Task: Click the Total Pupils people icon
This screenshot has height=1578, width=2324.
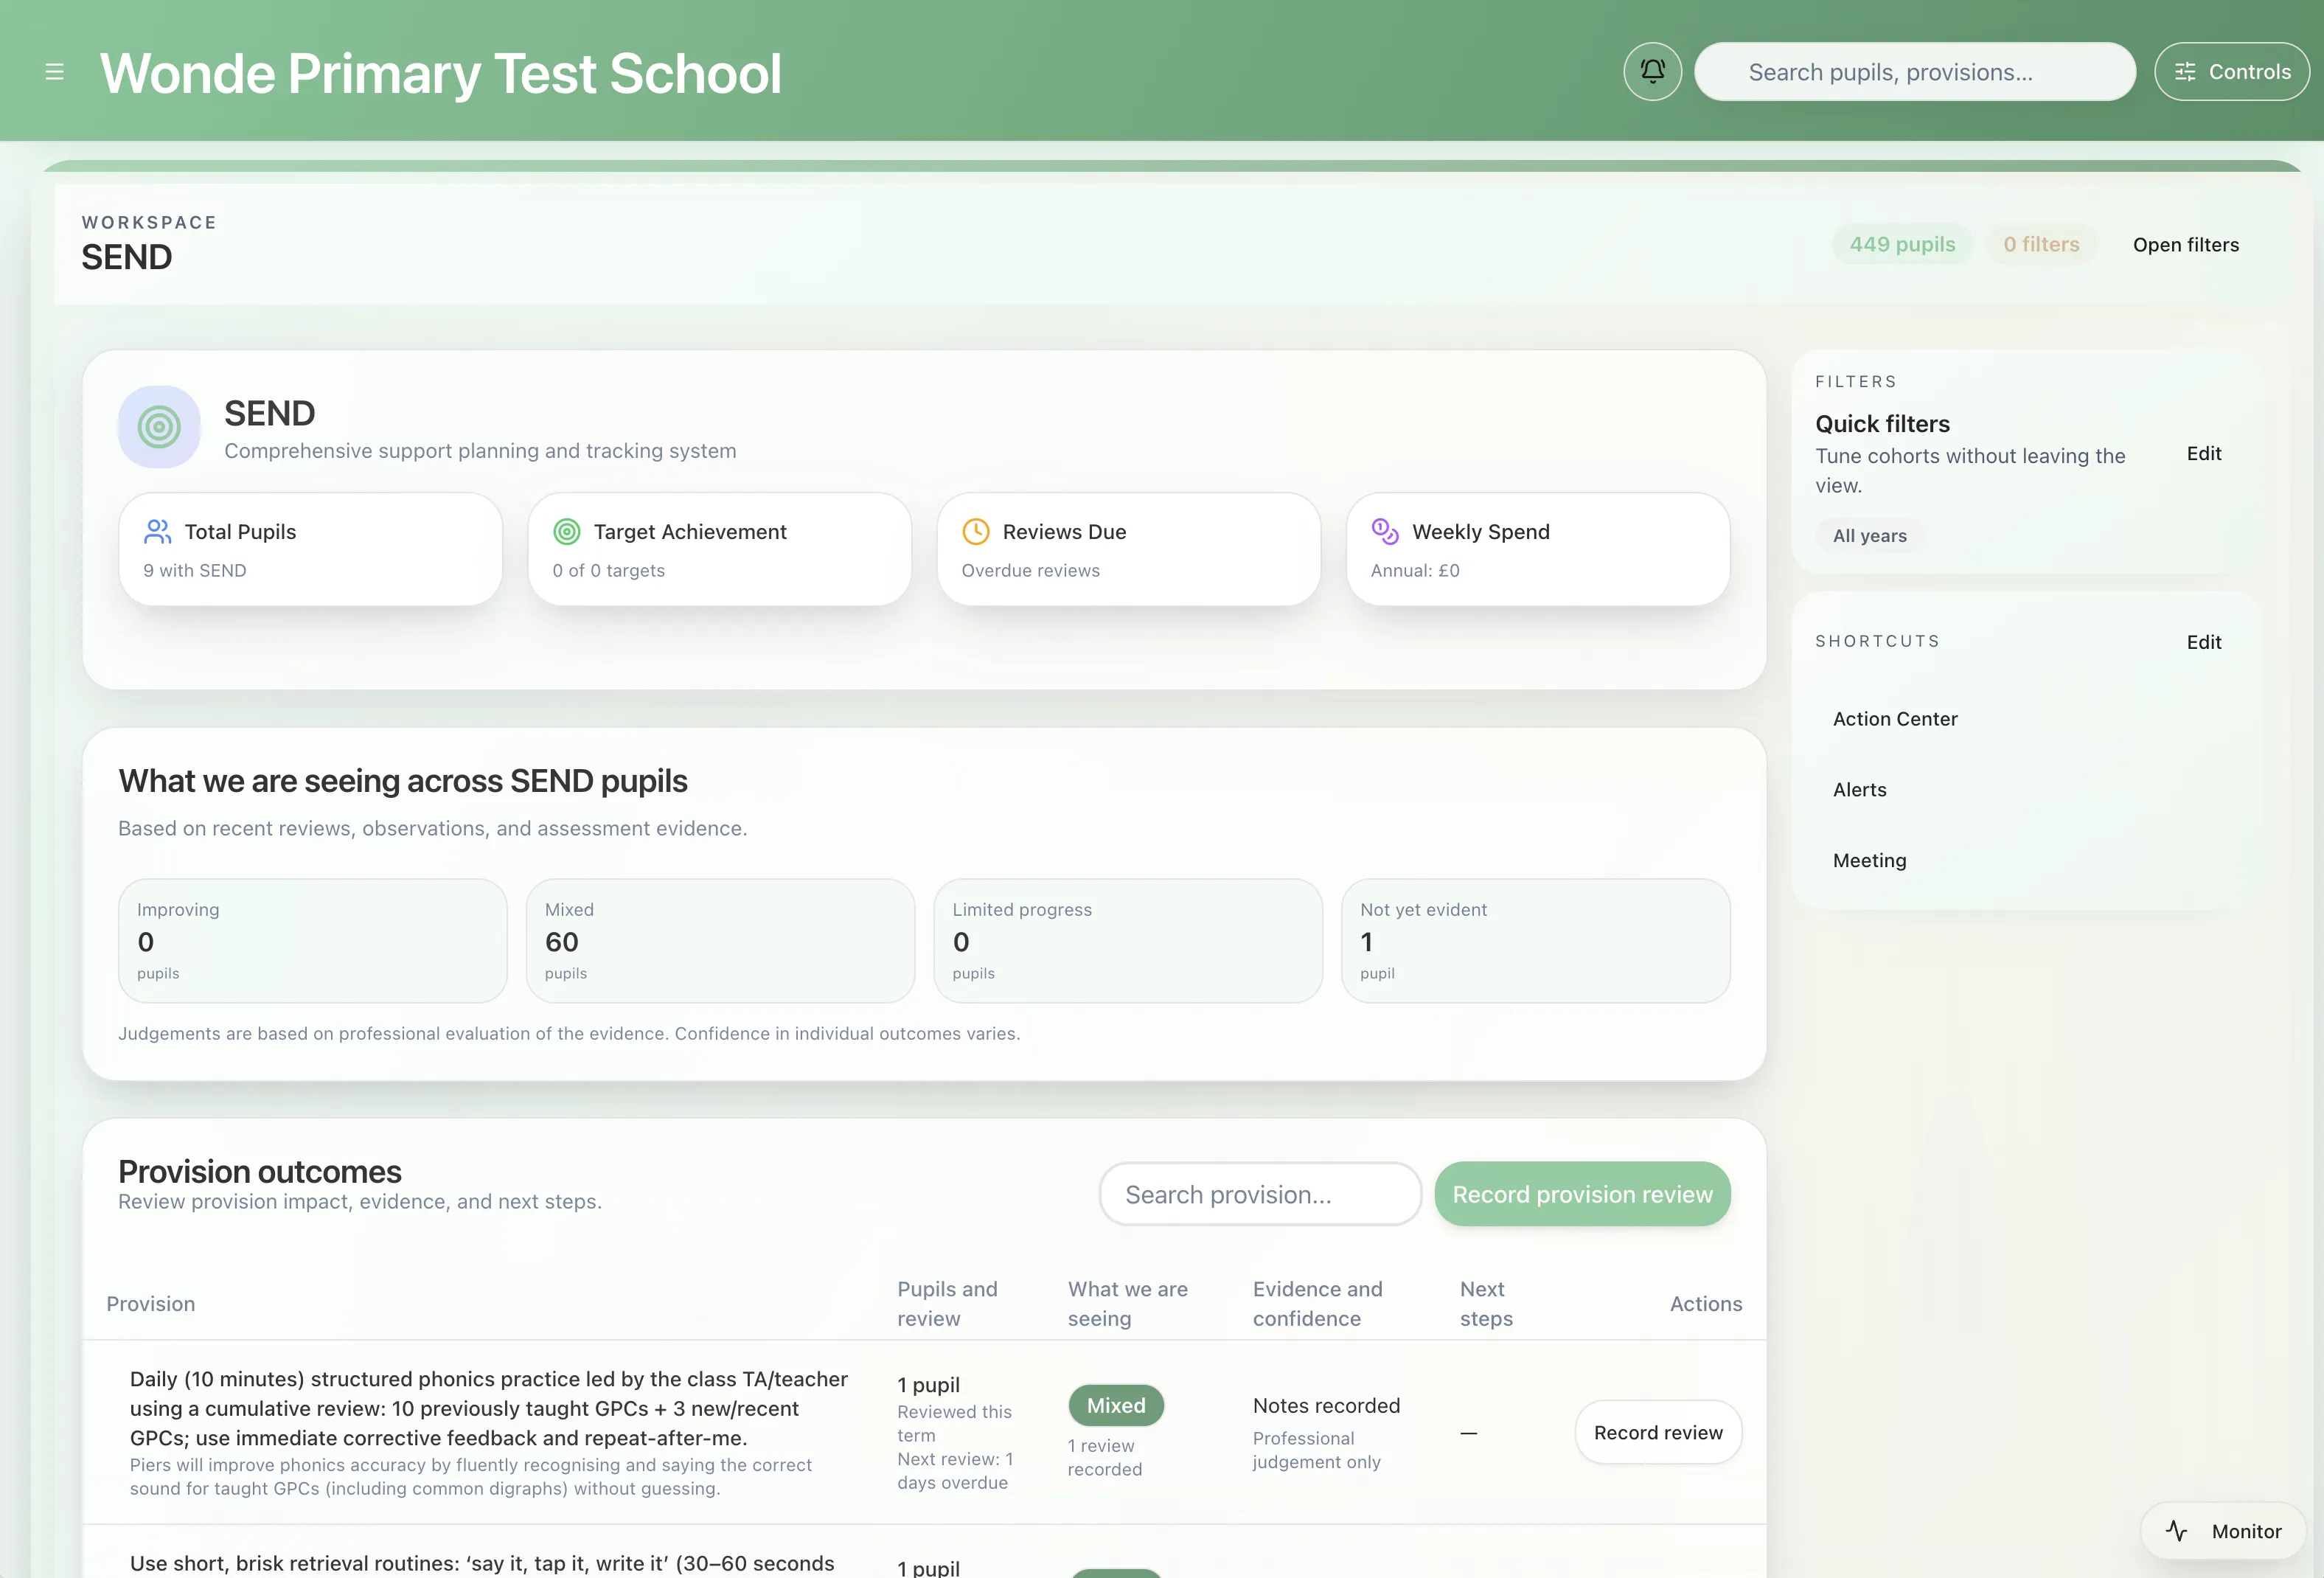Action: (157, 531)
